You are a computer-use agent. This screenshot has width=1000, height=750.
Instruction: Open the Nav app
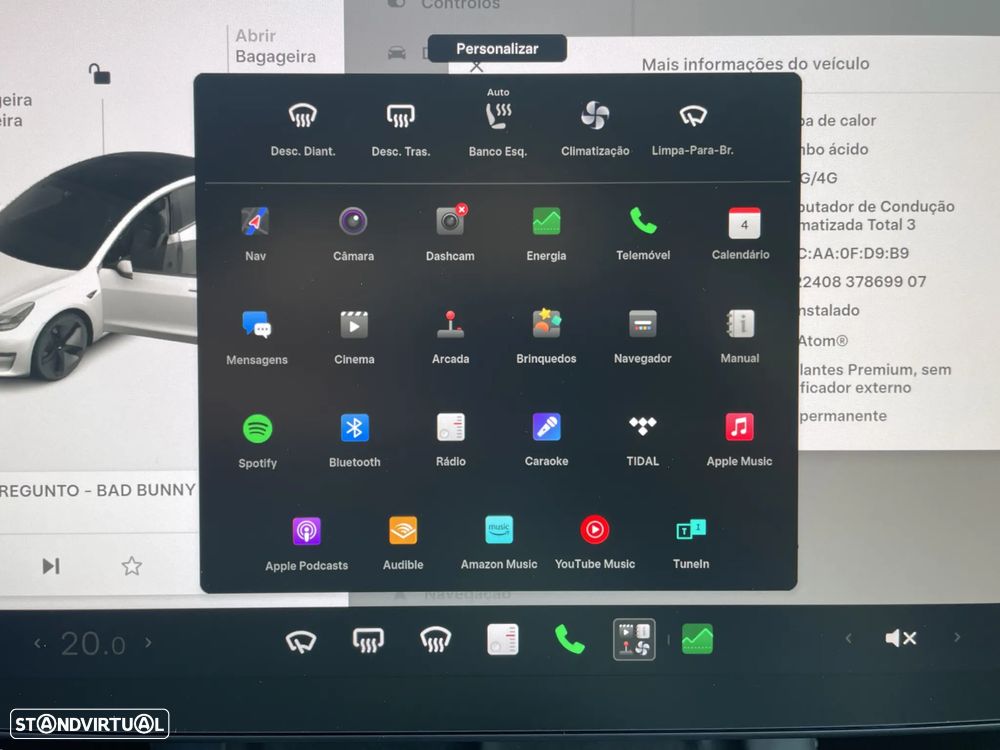tap(255, 233)
